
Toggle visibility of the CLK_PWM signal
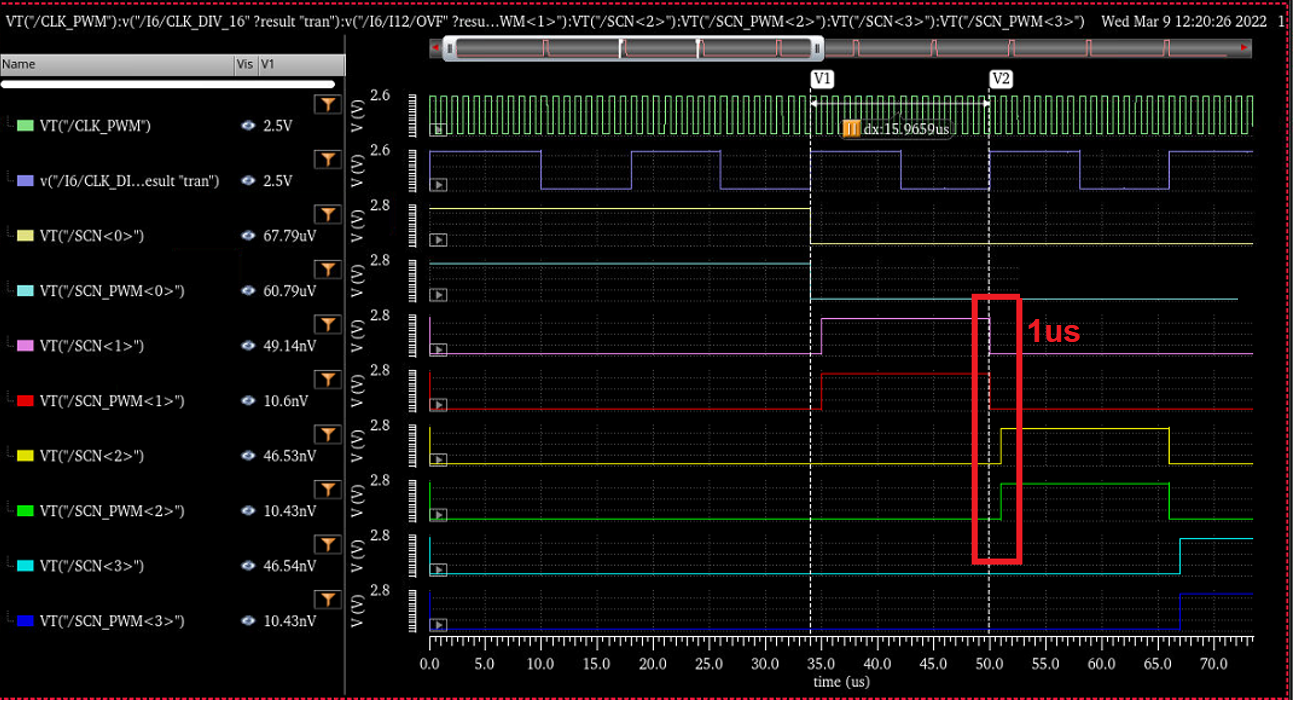pos(248,127)
